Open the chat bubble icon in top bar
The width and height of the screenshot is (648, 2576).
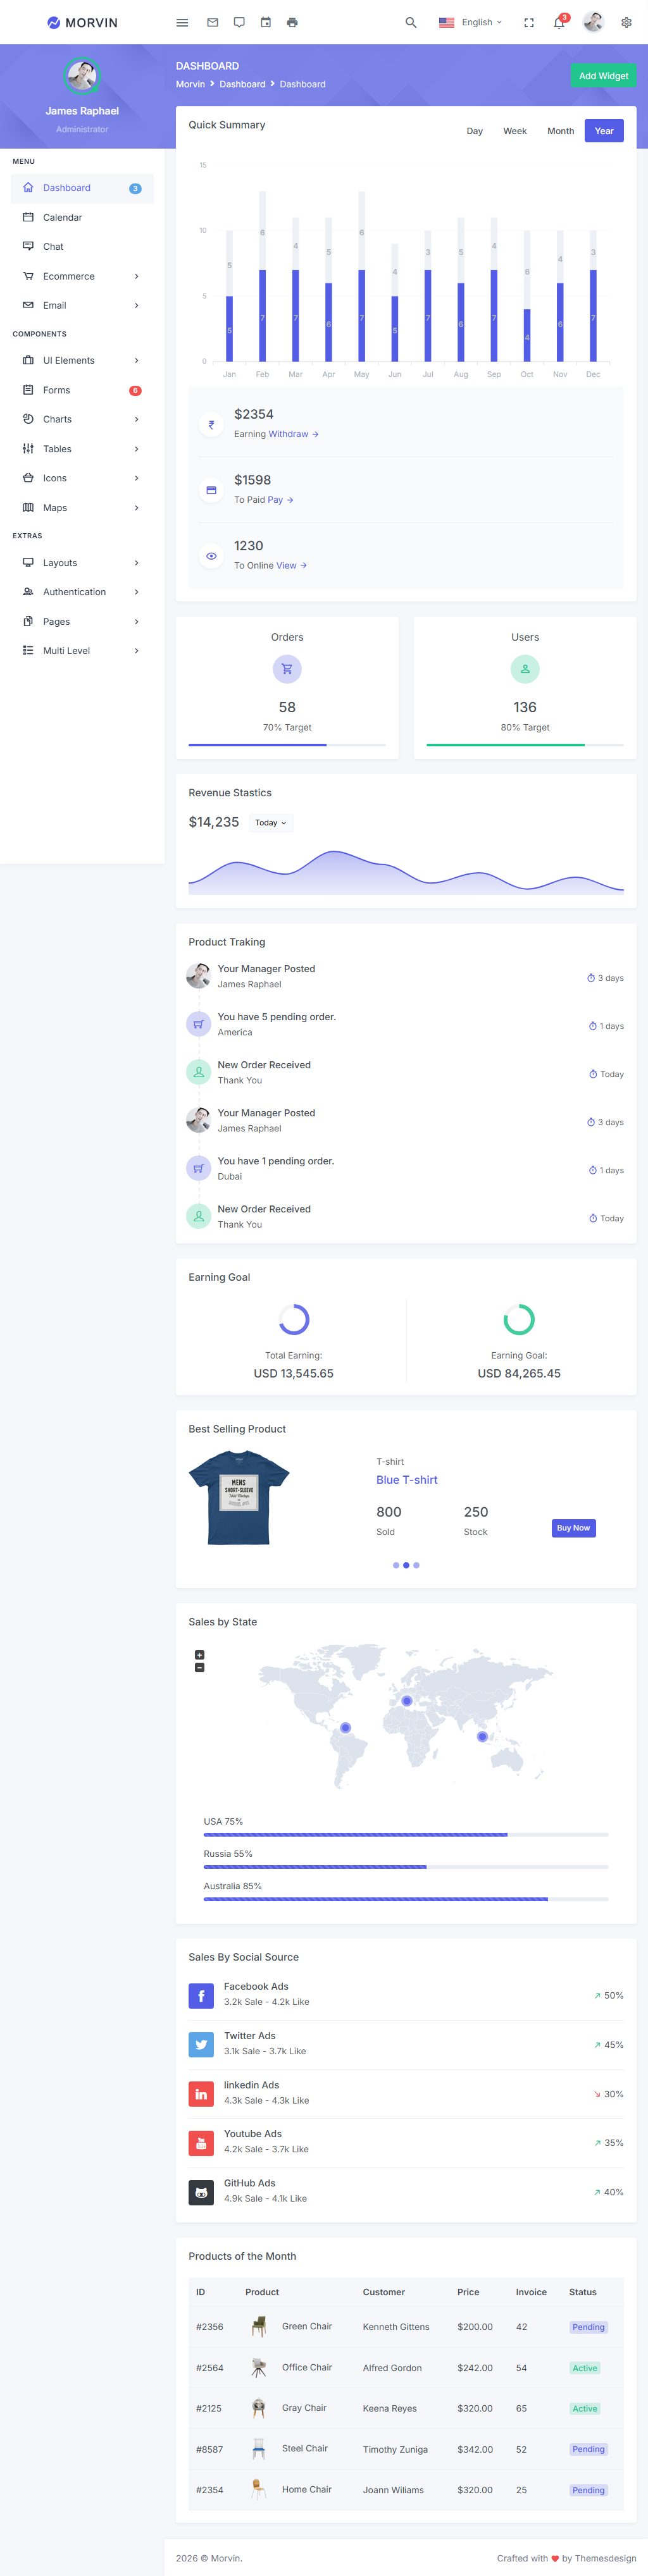coord(239,22)
